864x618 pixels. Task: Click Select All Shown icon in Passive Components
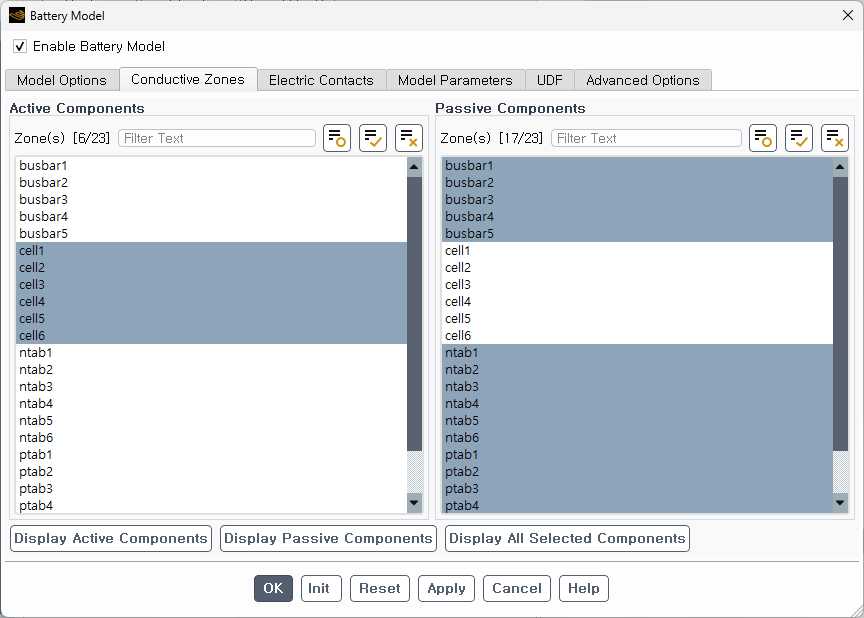click(x=799, y=138)
